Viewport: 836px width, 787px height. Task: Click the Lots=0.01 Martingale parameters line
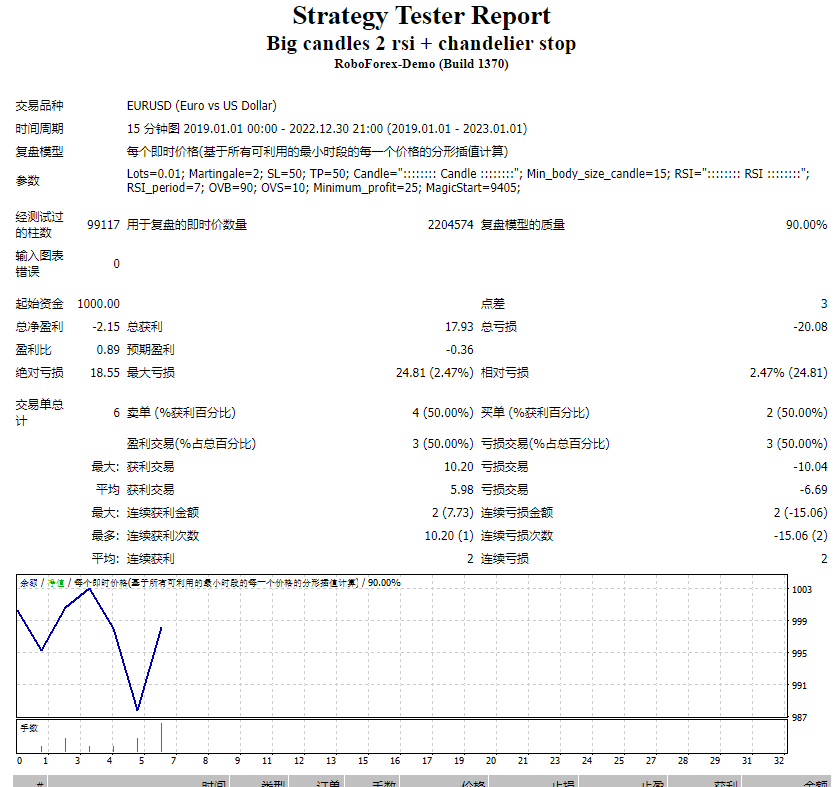coord(468,174)
